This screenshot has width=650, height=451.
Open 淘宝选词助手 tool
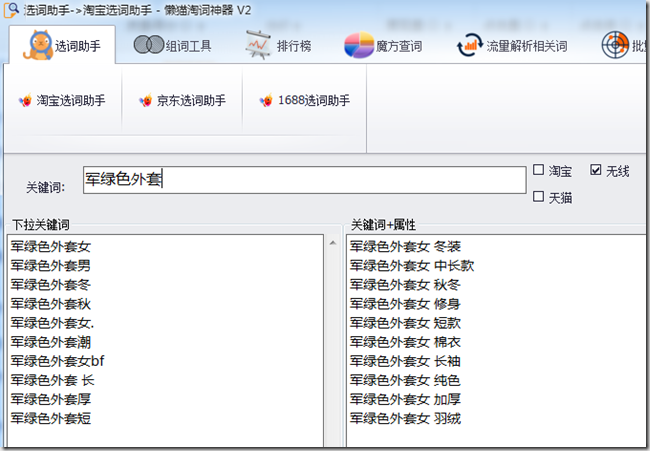62,100
